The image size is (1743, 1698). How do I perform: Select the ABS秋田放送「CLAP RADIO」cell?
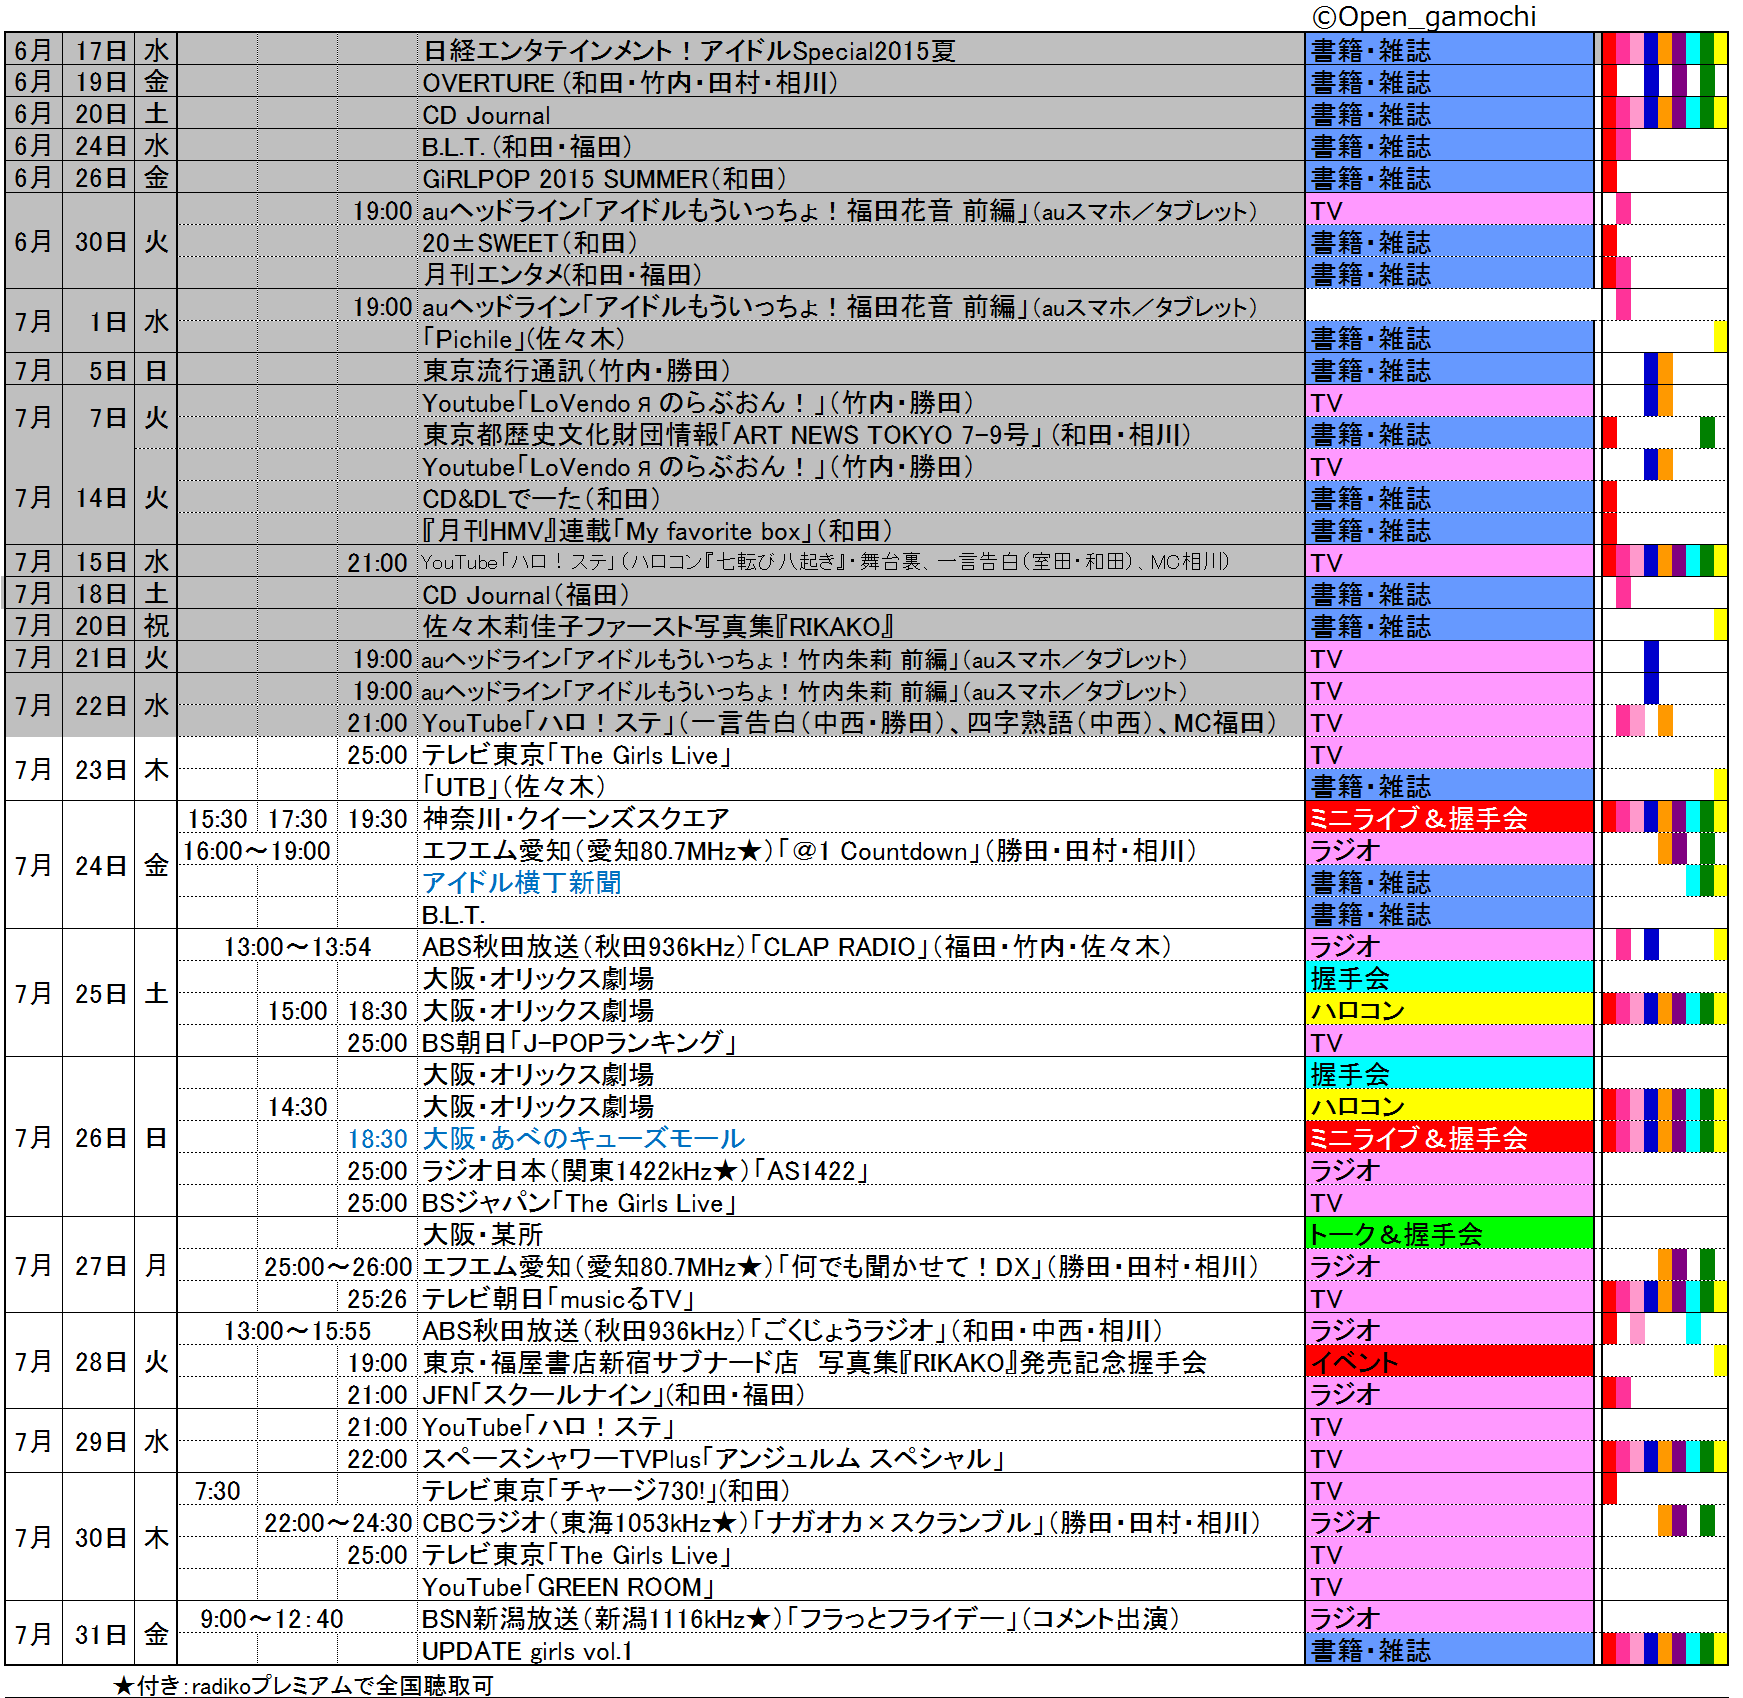click(x=861, y=946)
